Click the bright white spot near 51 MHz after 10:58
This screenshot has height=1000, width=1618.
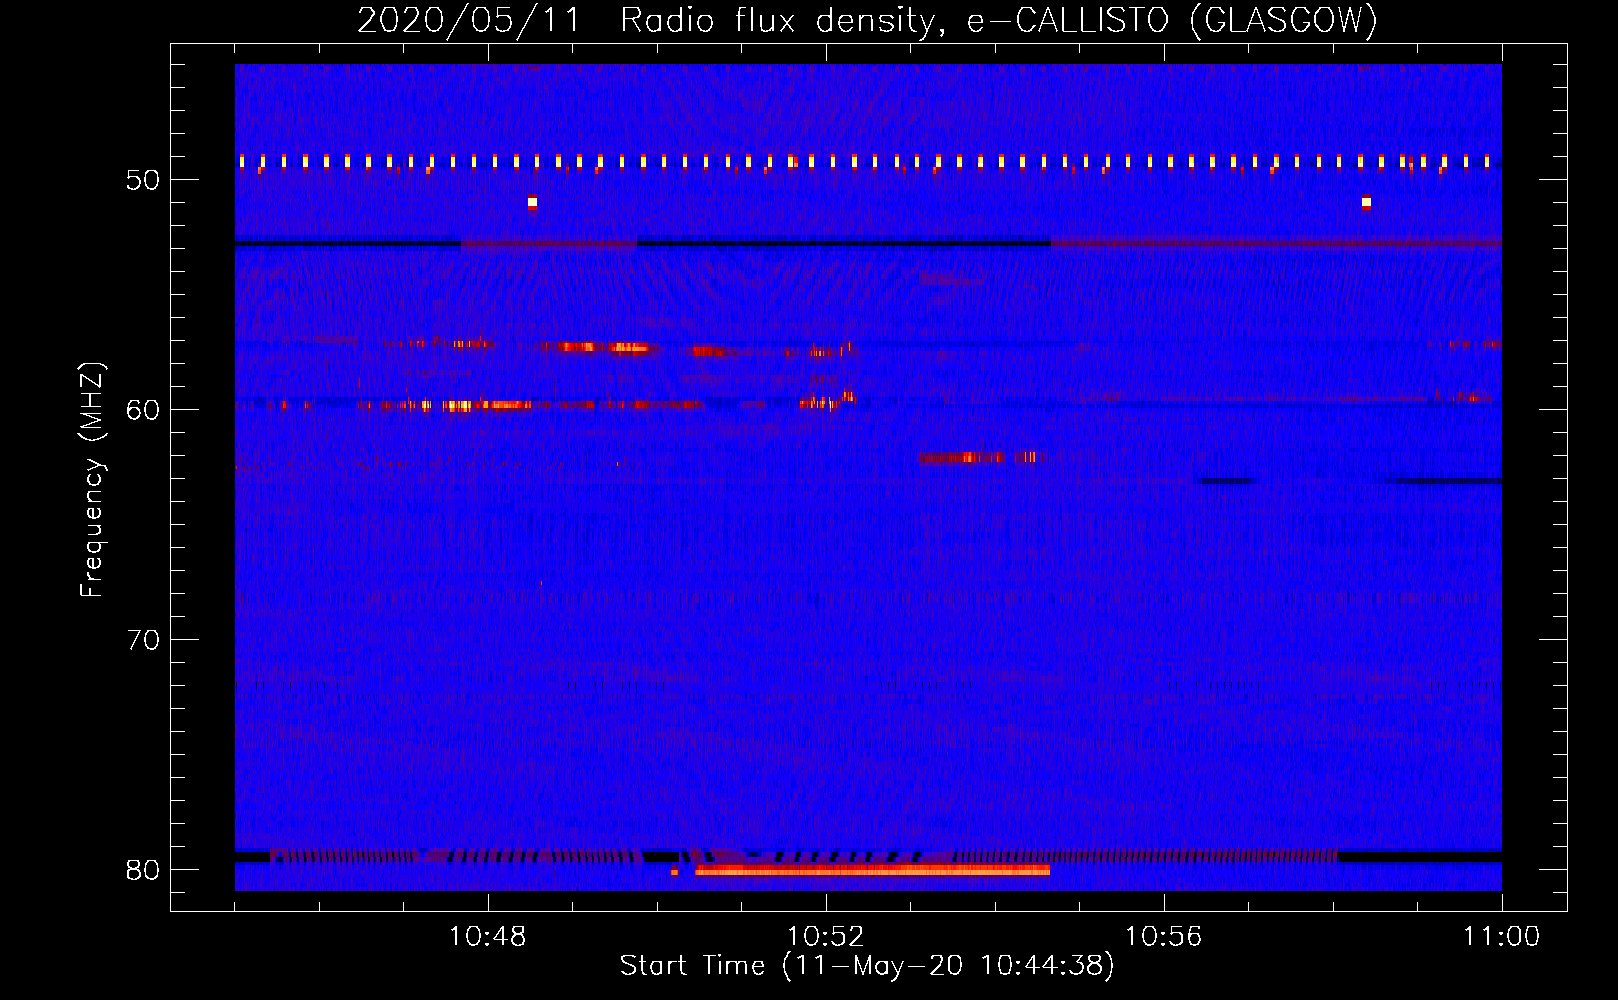coord(1366,202)
